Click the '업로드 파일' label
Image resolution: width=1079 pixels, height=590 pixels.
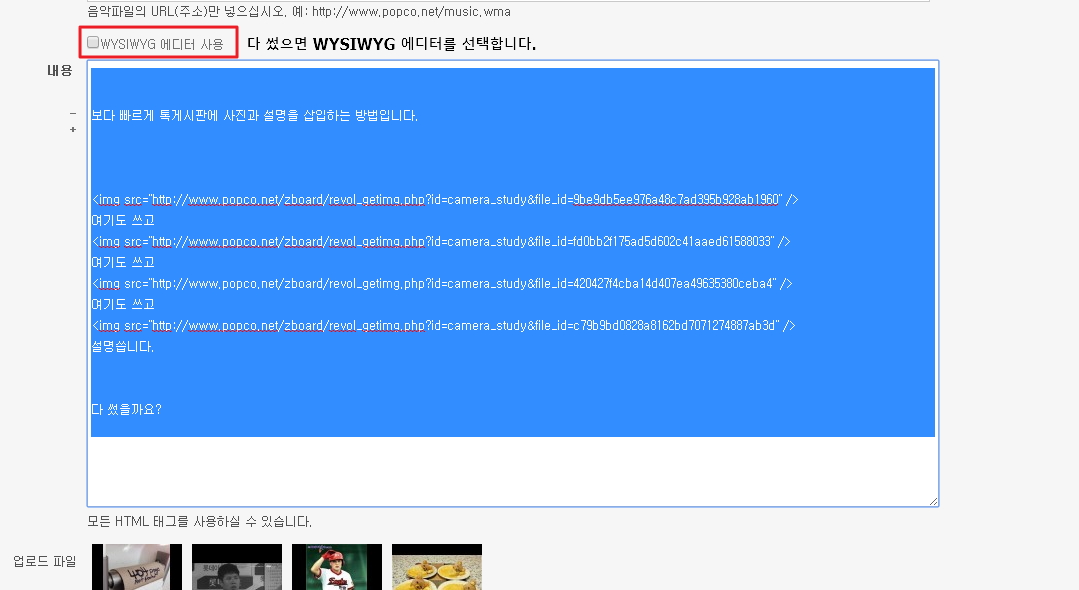tap(44, 561)
